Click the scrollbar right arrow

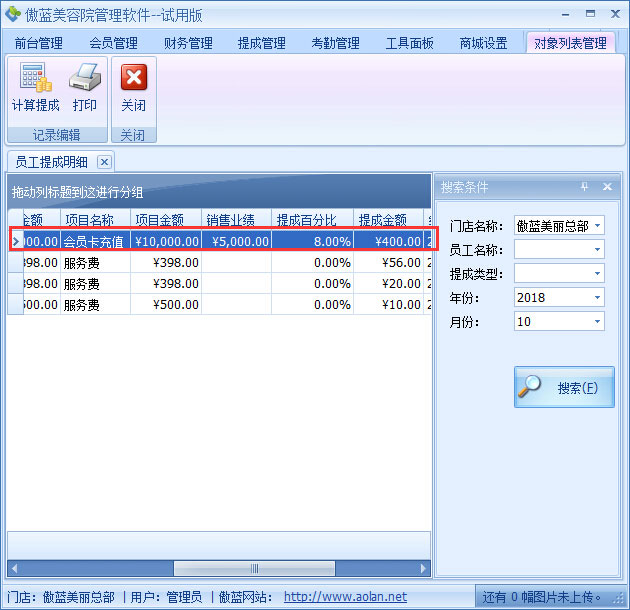pos(423,568)
